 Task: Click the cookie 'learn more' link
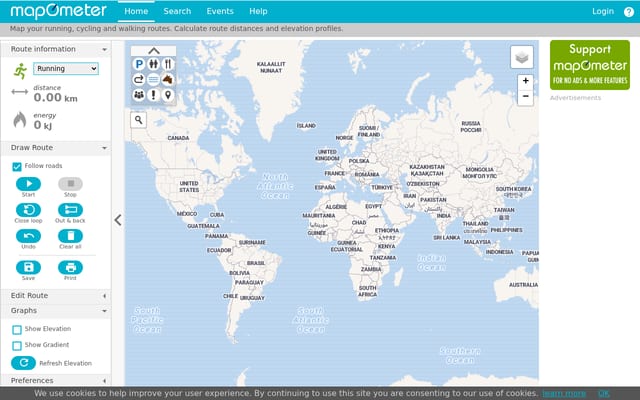(564, 393)
